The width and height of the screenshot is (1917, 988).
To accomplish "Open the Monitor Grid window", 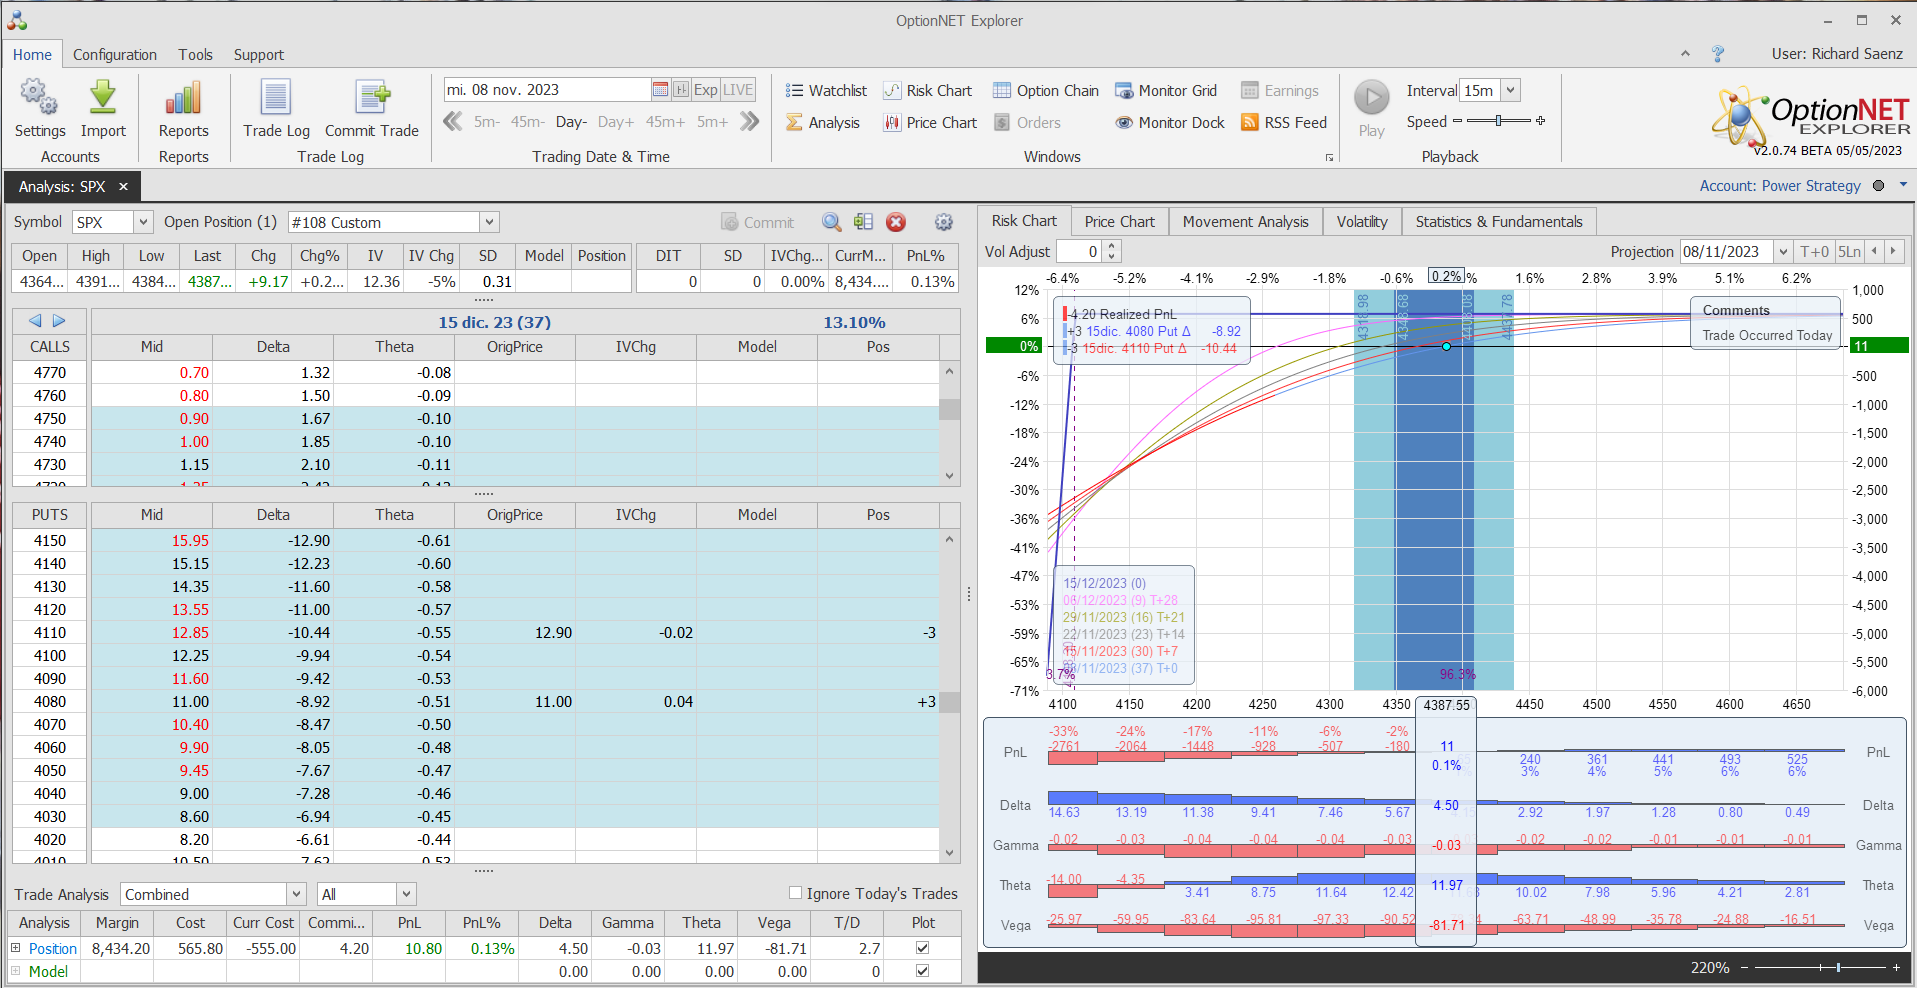I will [1166, 91].
